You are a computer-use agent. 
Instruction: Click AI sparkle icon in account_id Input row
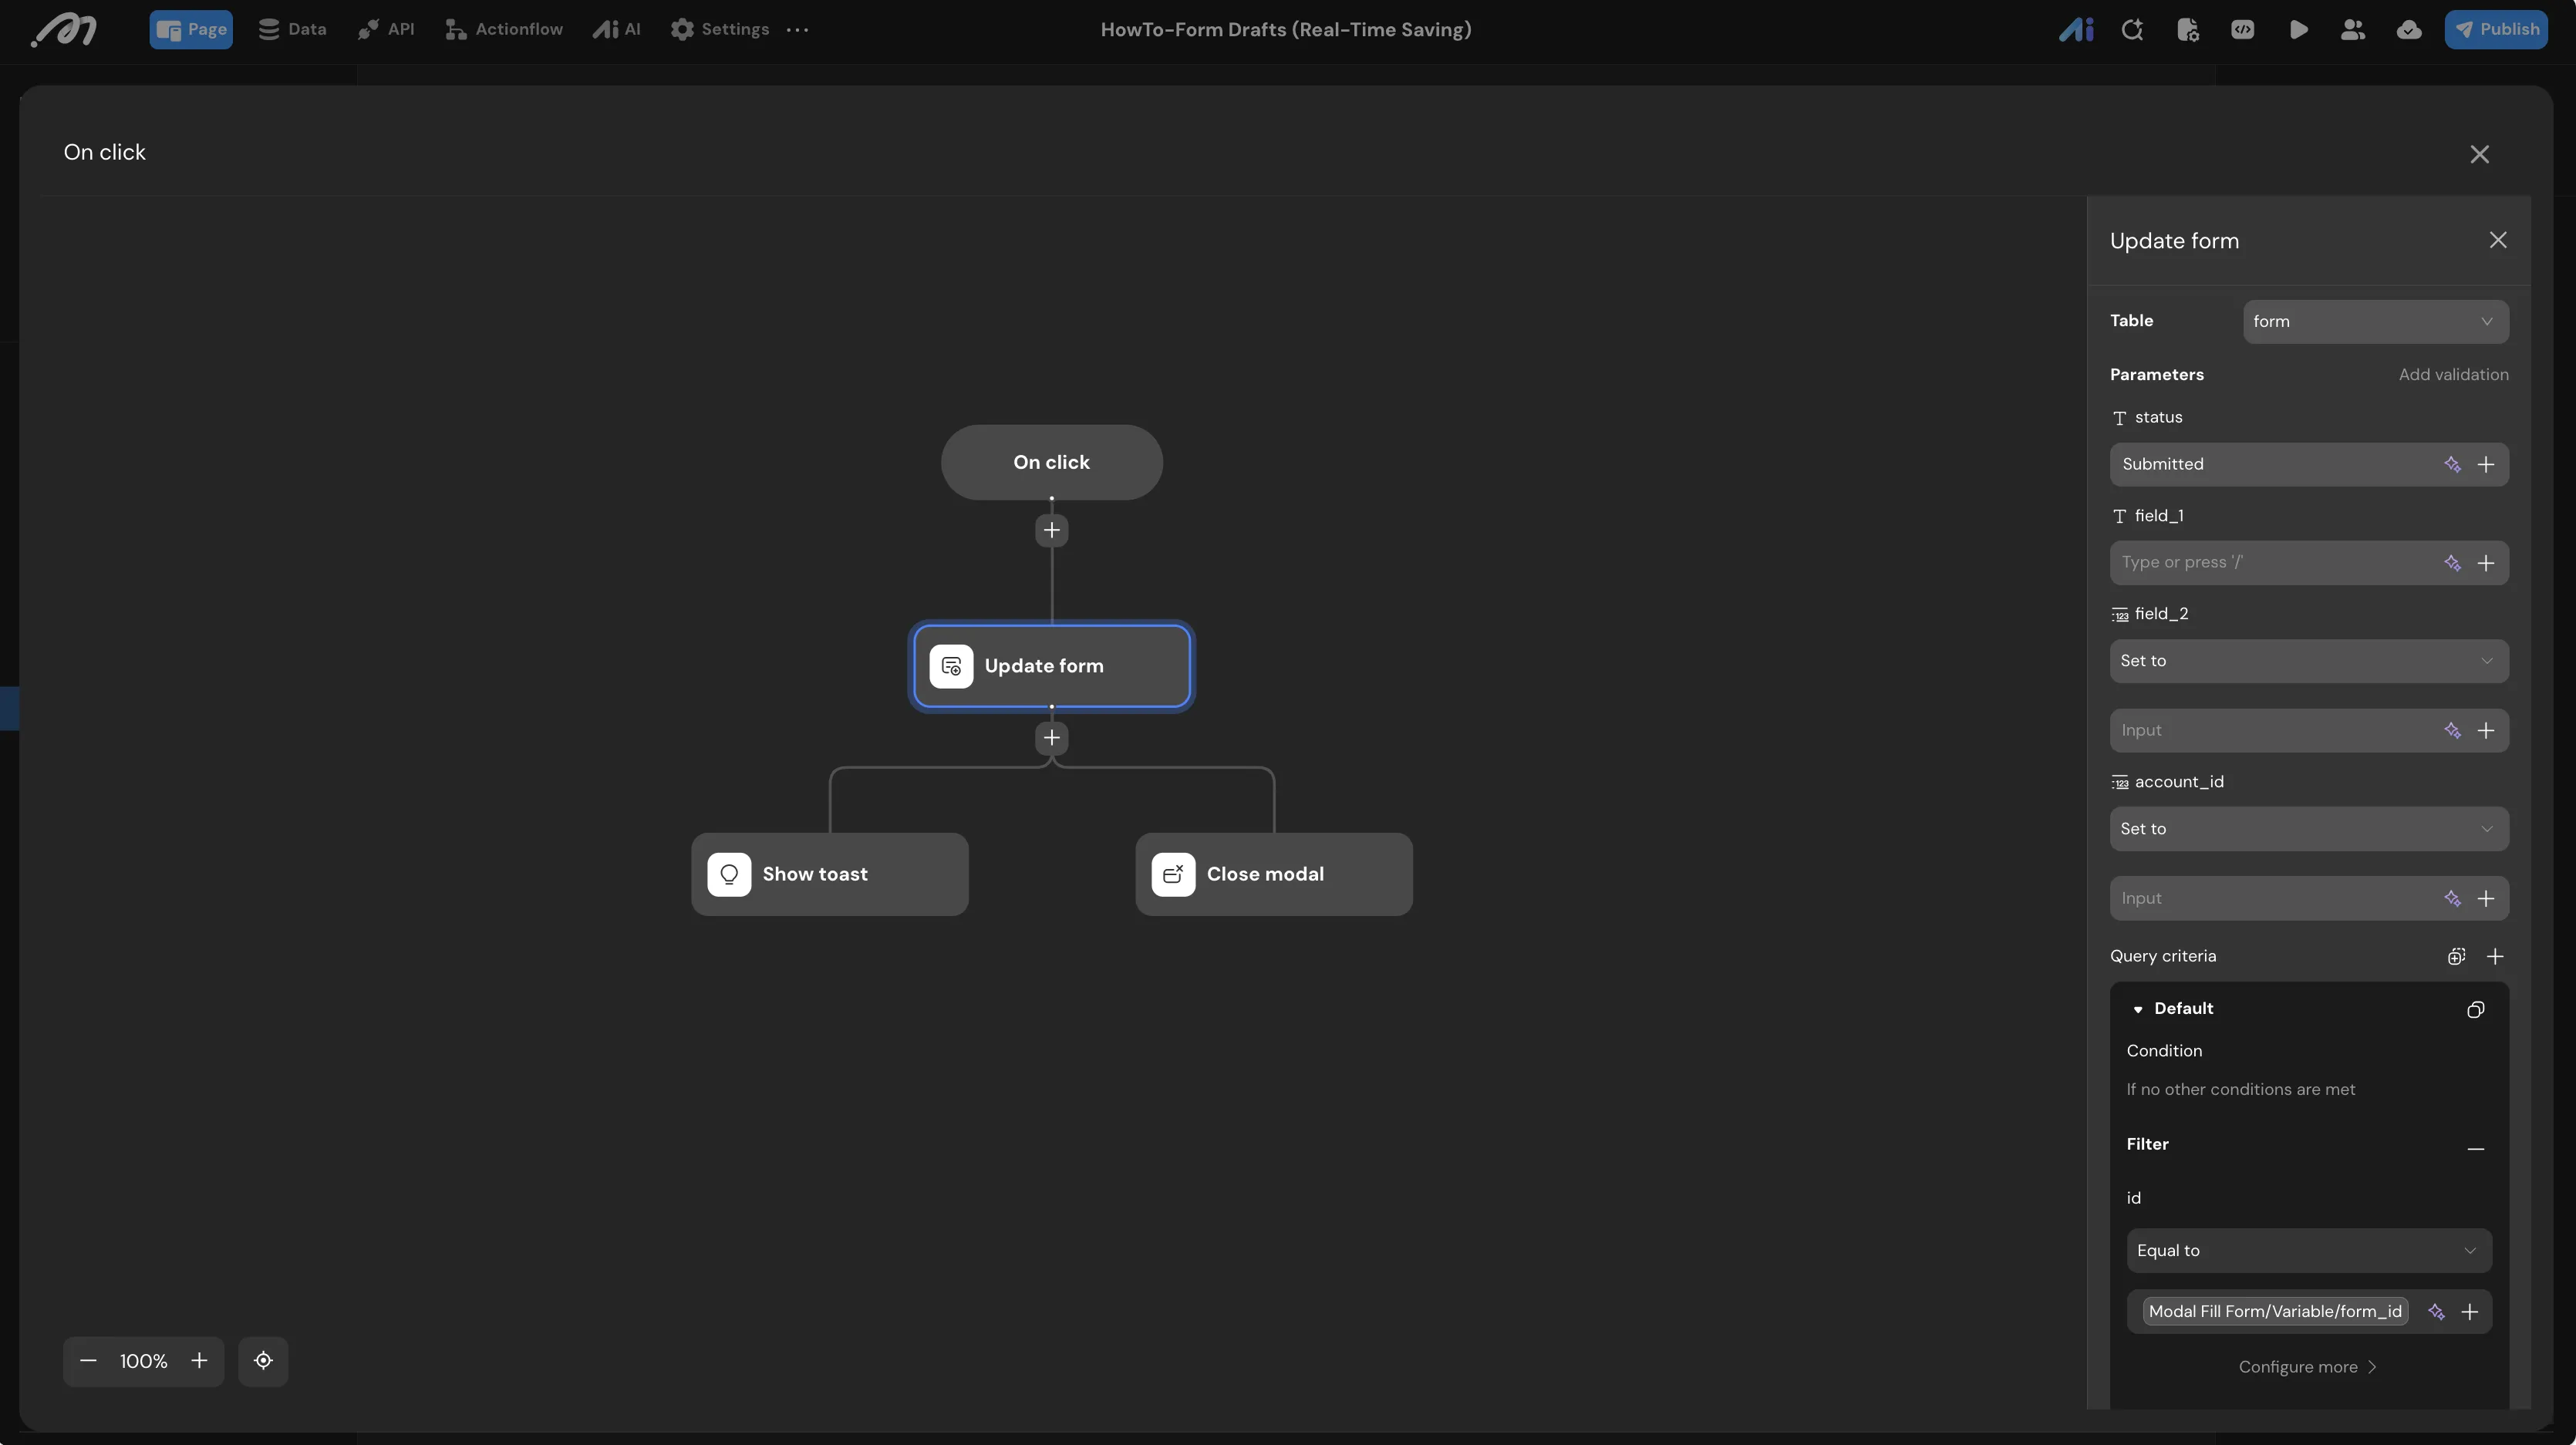coord(2452,899)
